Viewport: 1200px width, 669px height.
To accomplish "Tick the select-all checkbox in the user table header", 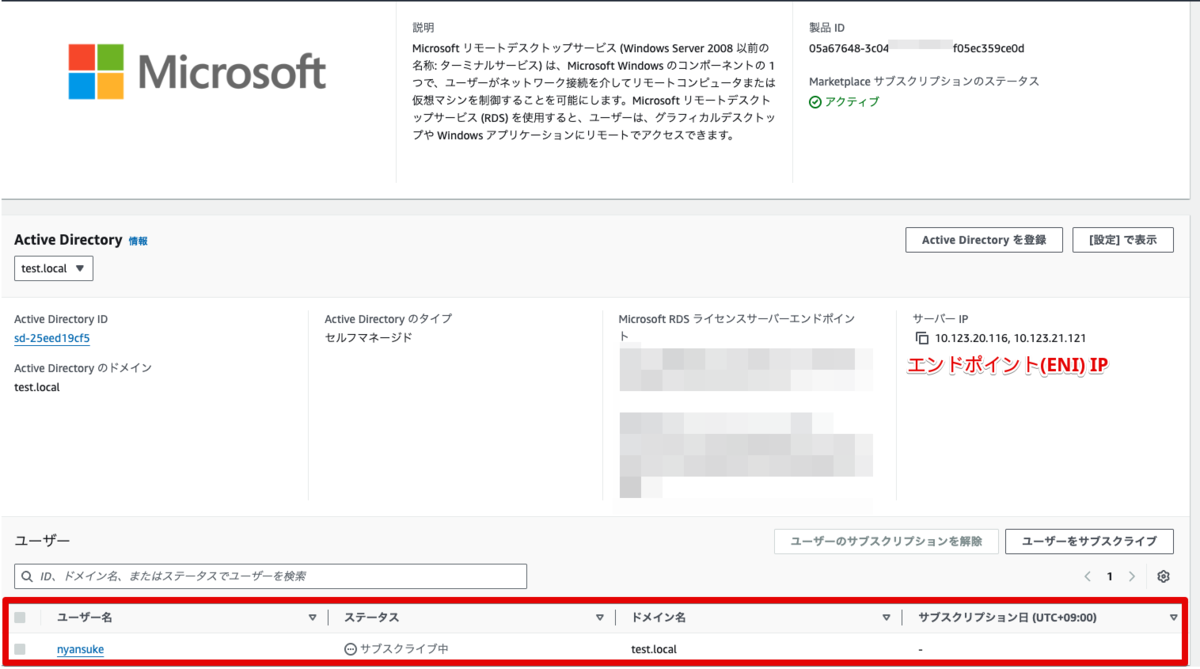I will (x=20, y=618).
